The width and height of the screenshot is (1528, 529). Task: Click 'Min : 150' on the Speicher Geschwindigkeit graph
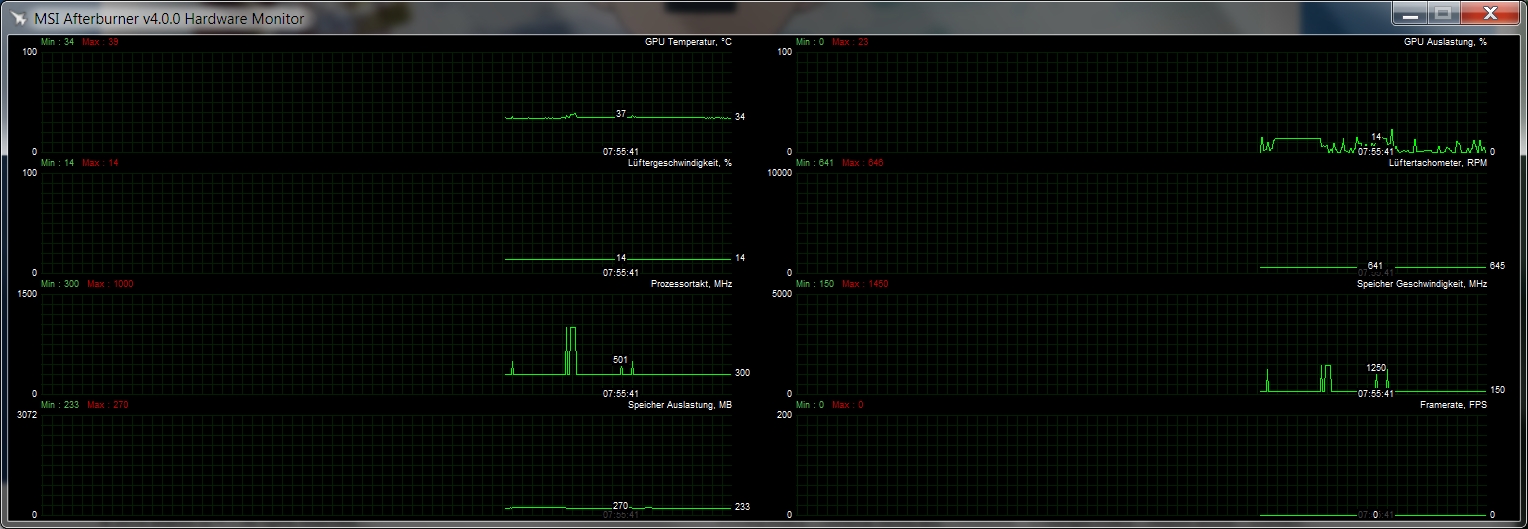(815, 284)
